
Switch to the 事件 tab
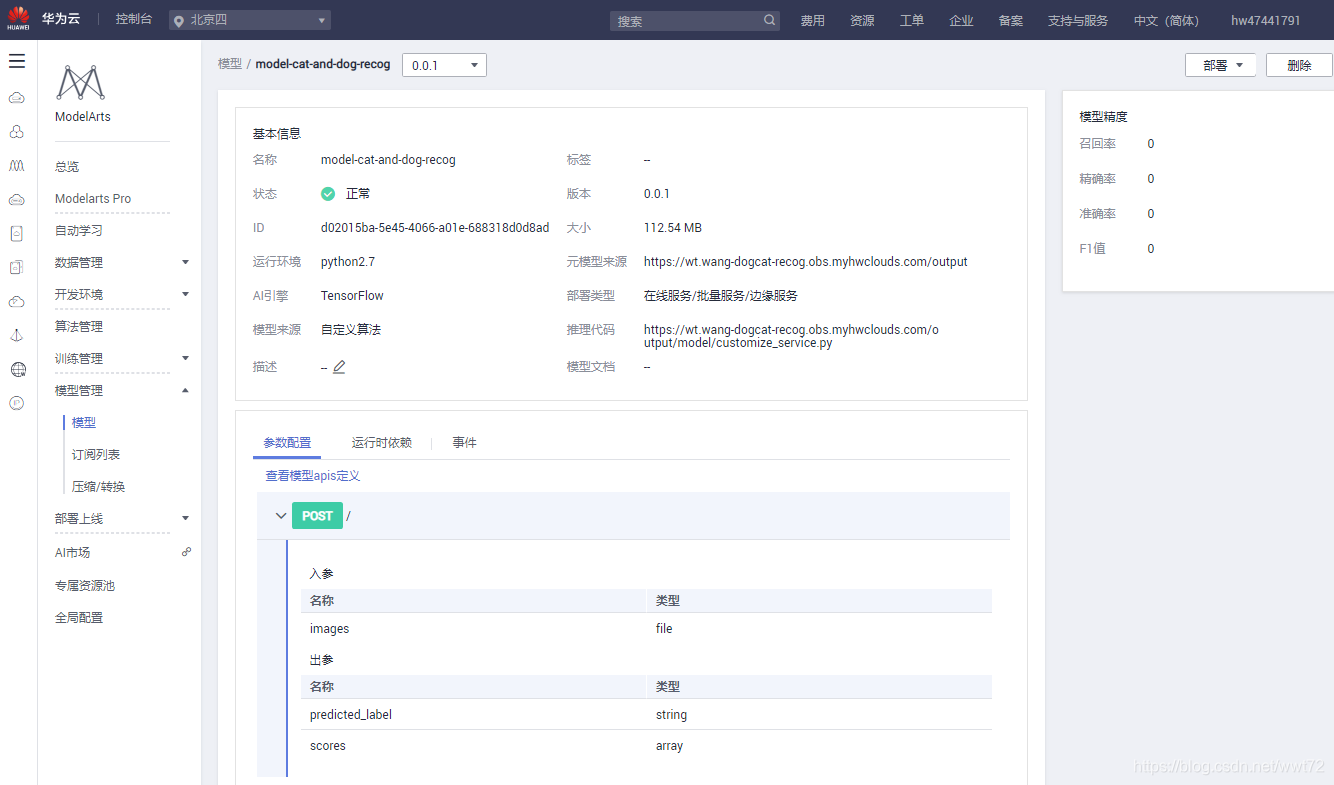coord(464,442)
